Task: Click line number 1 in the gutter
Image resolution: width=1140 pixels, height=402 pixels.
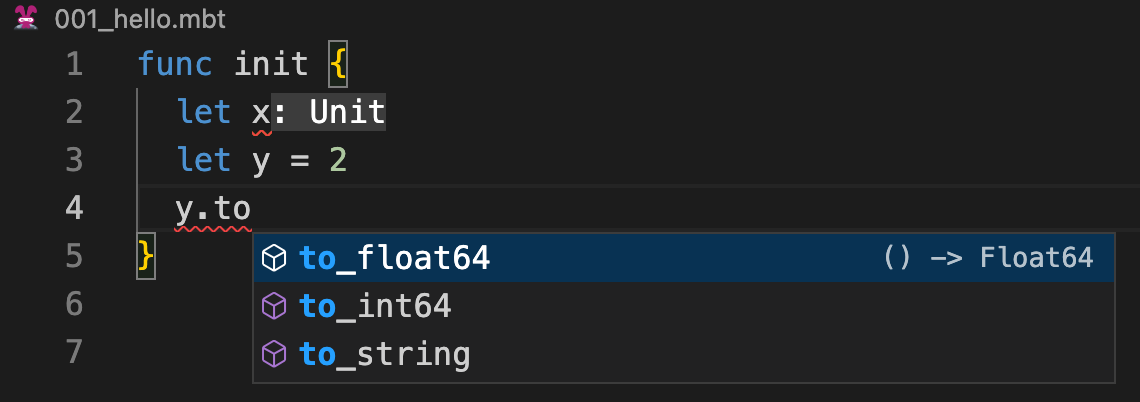Action: (x=73, y=66)
